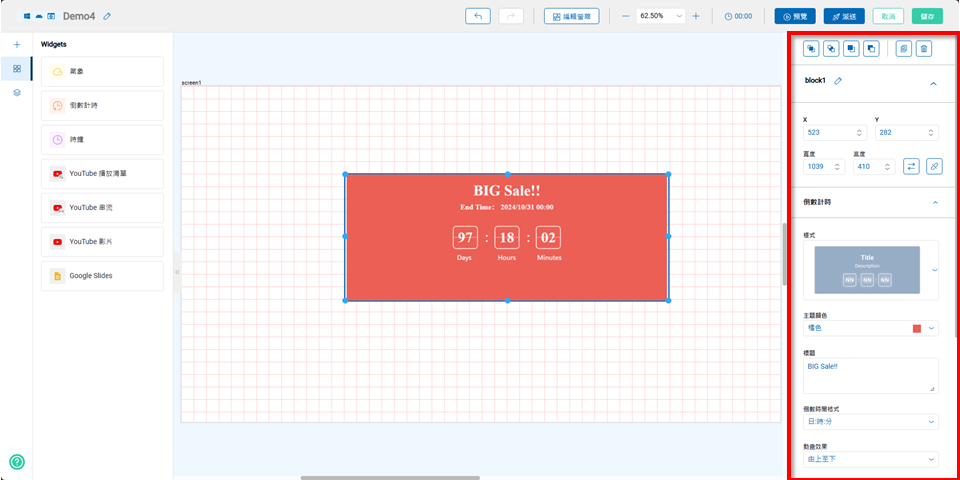Click the red theme color swatch
This screenshot has width=960, height=480.
pos(917,328)
